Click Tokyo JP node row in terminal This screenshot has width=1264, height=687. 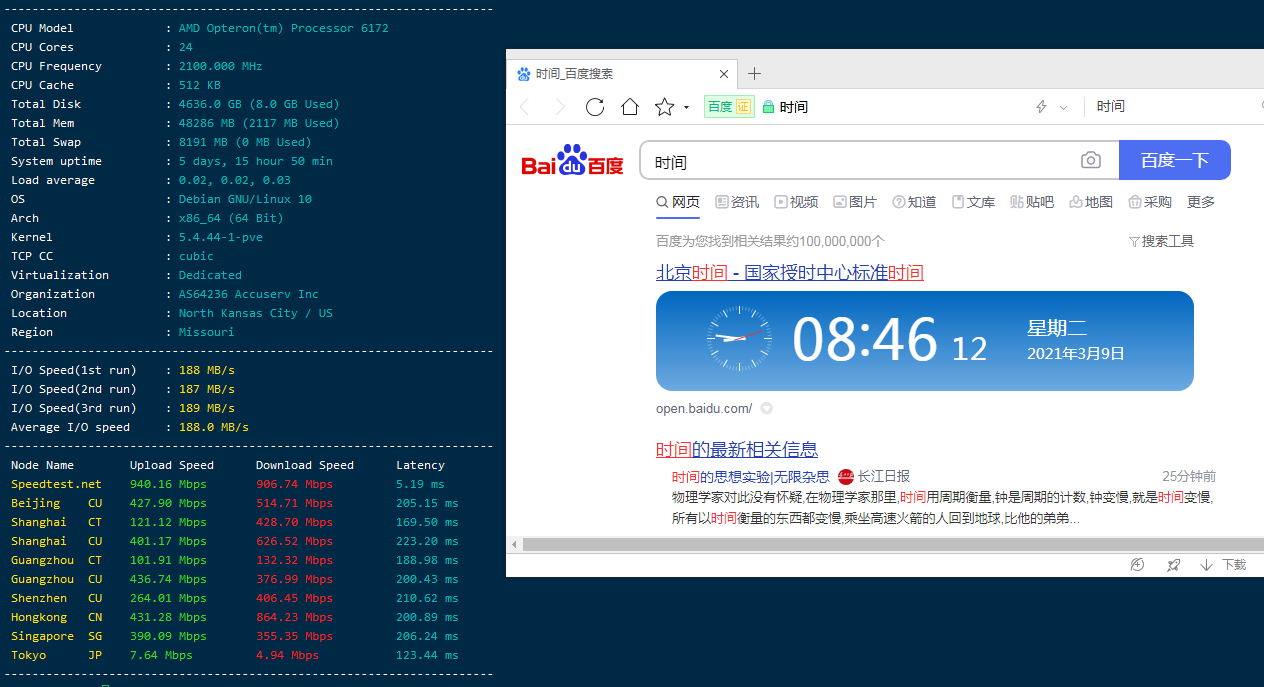click(234, 655)
